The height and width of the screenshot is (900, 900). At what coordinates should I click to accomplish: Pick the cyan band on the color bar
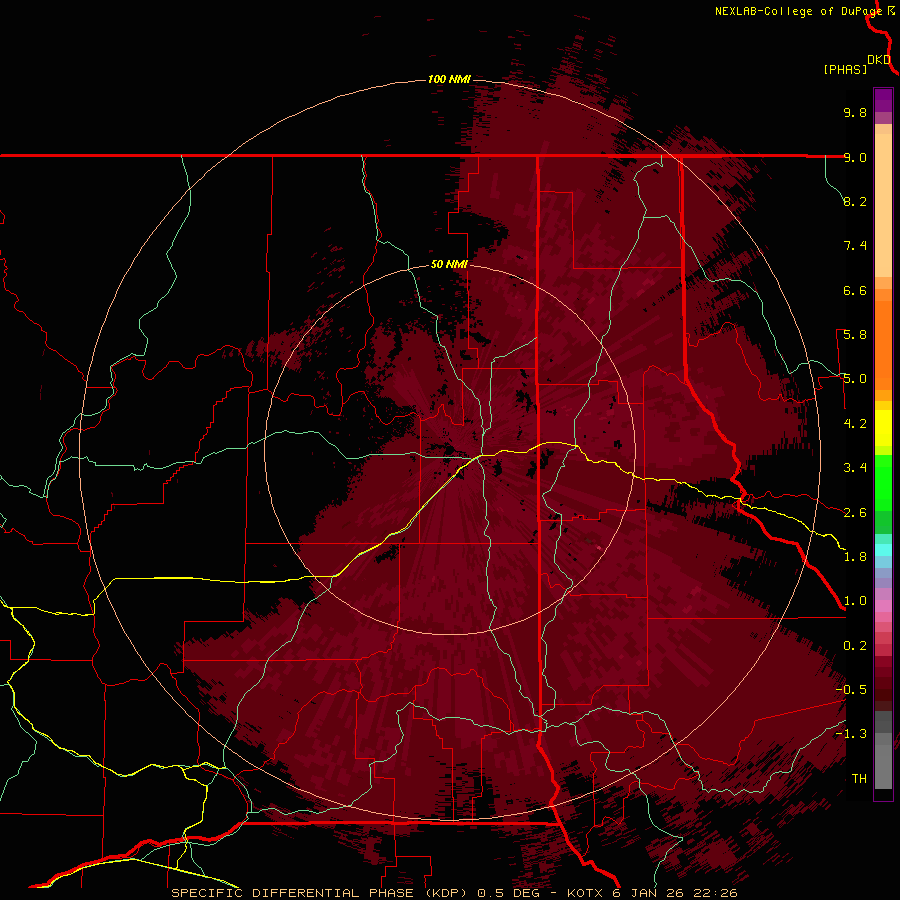883,549
